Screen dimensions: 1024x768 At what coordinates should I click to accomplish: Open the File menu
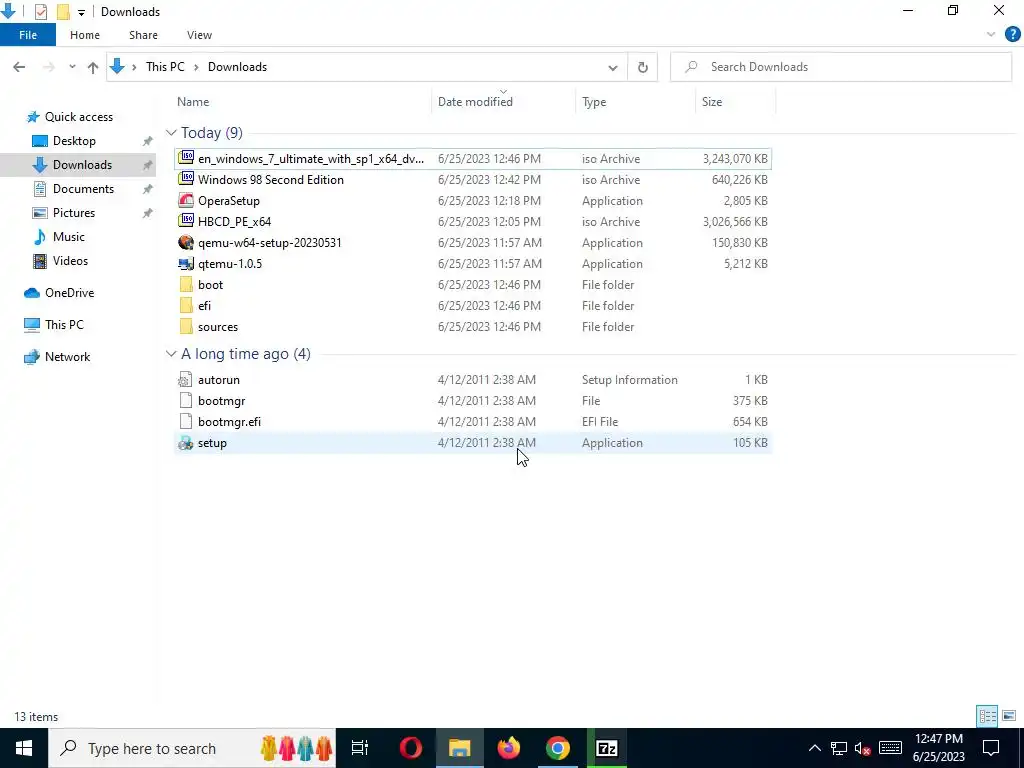(x=28, y=35)
